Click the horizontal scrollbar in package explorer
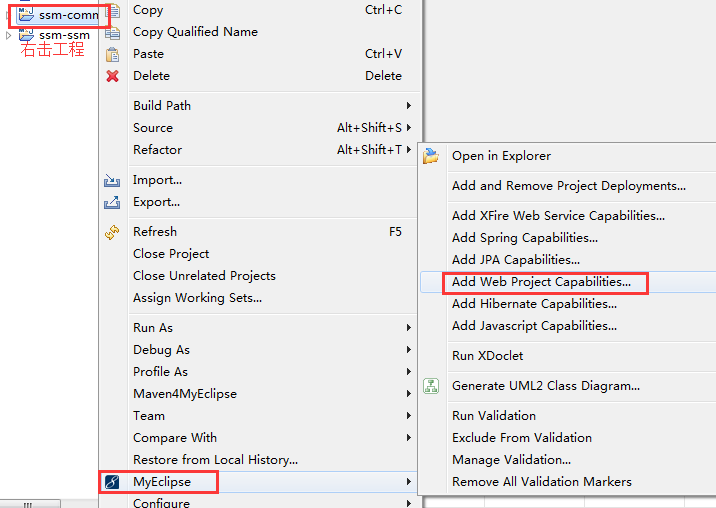This screenshot has height=508, width=716. click(x=28, y=504)
